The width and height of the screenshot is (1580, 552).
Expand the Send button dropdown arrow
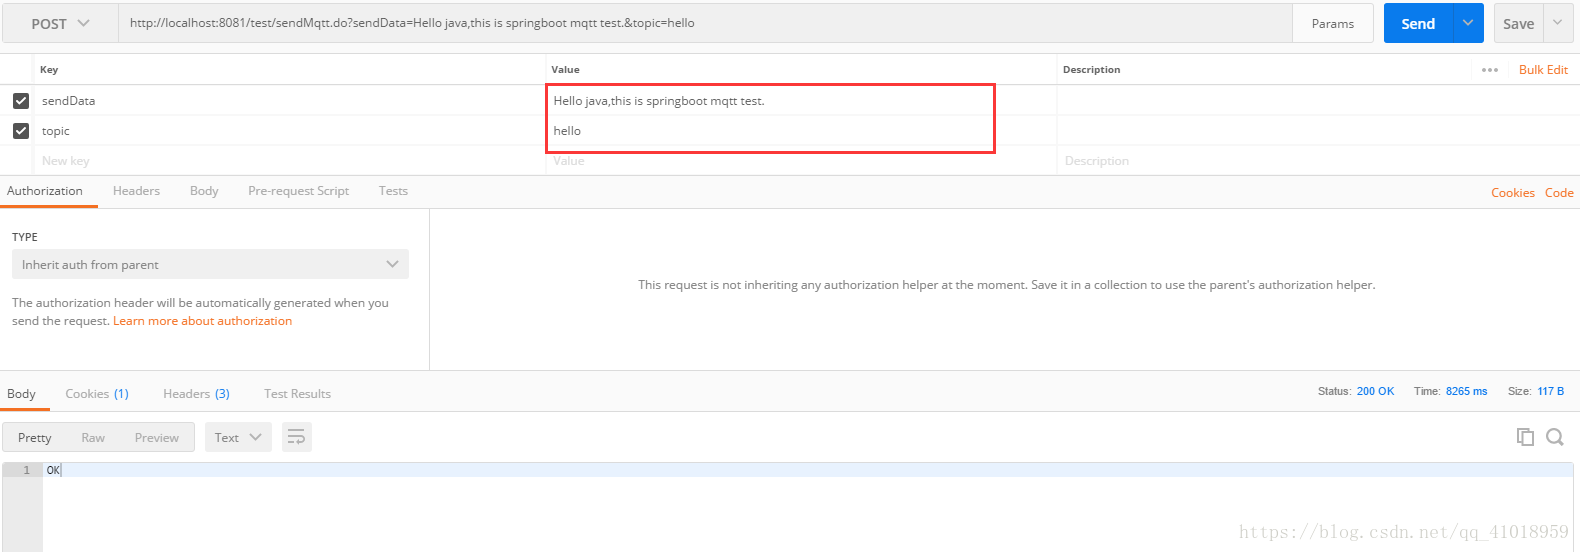pos(1467,23)
